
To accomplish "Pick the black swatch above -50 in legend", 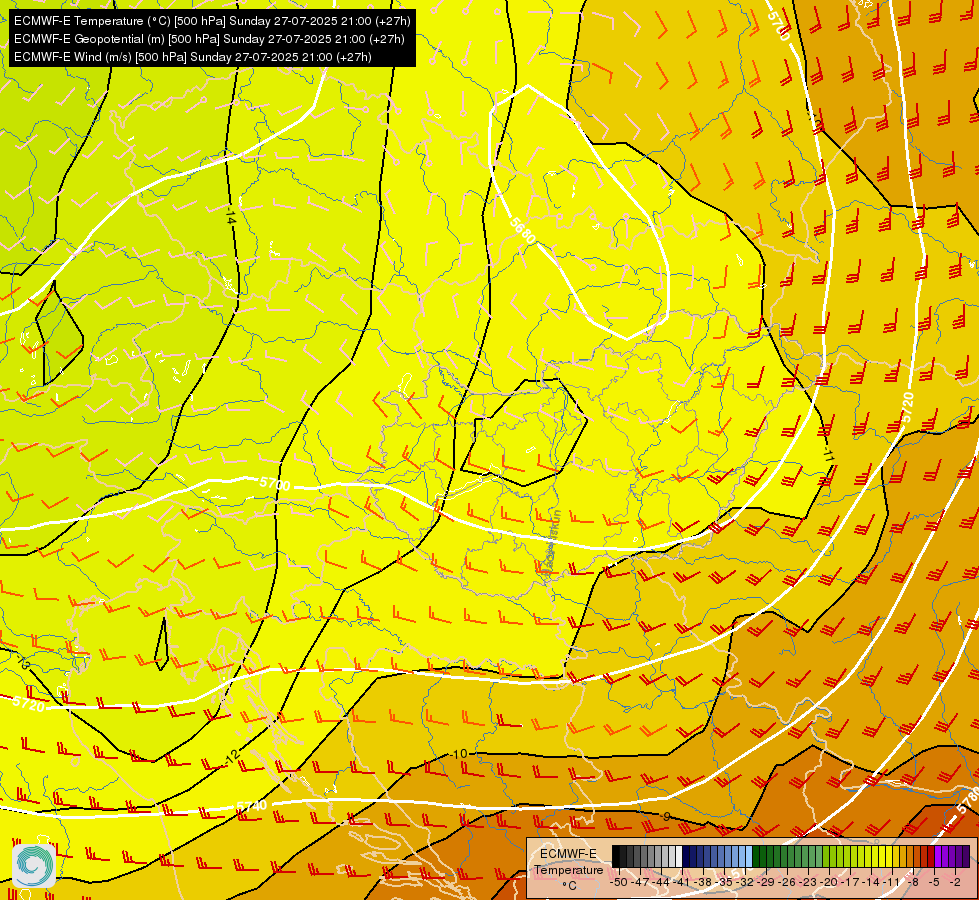I will [x=616, y=856].
